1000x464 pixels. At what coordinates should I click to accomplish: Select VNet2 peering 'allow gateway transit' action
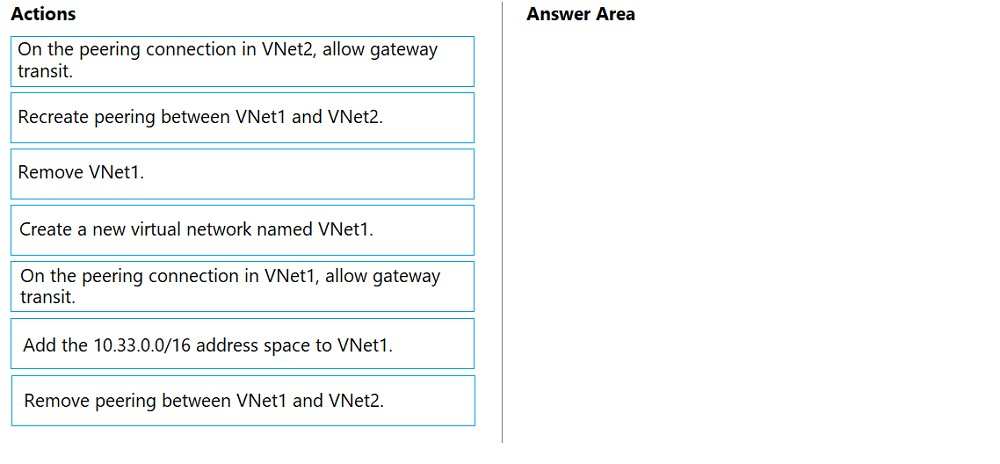point(242,61)
